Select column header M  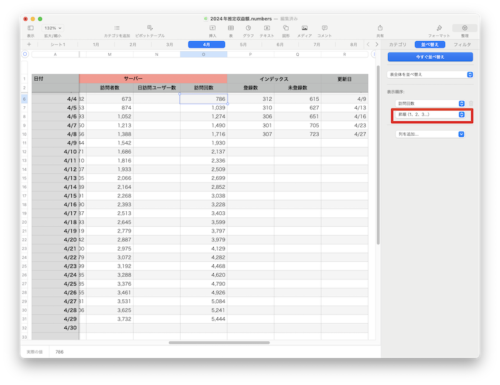(110, 54)
